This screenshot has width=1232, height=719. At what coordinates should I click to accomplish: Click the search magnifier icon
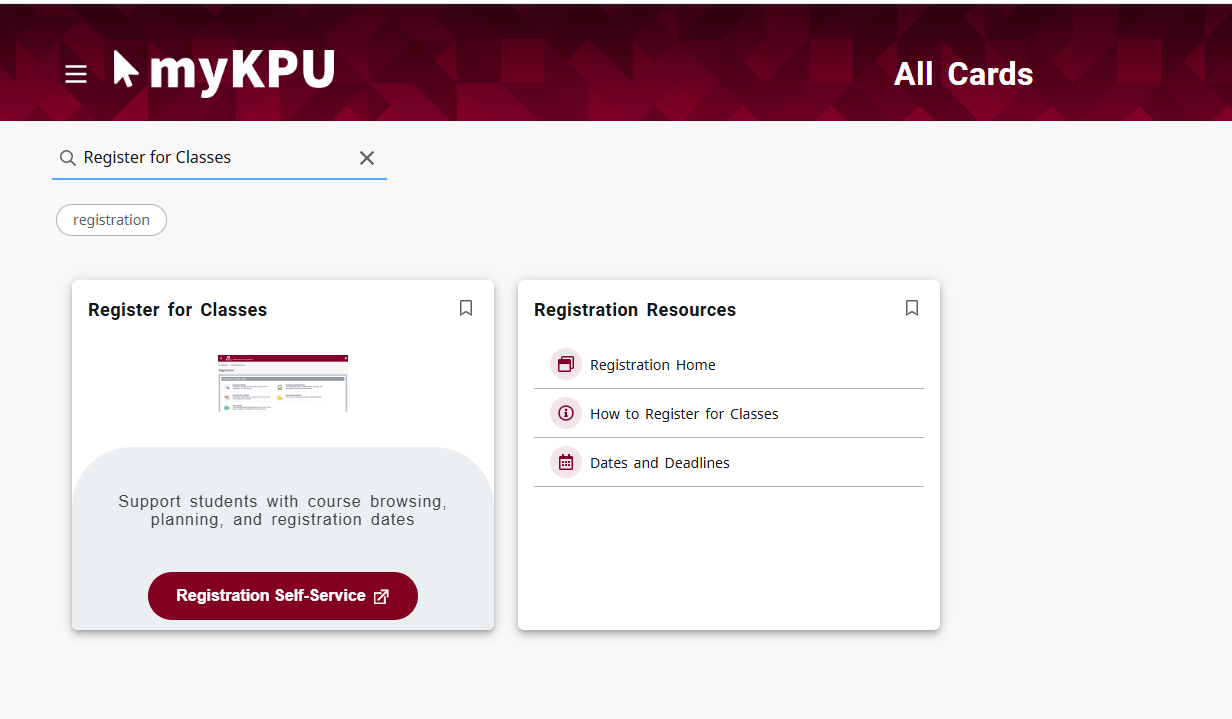point(68,158)
